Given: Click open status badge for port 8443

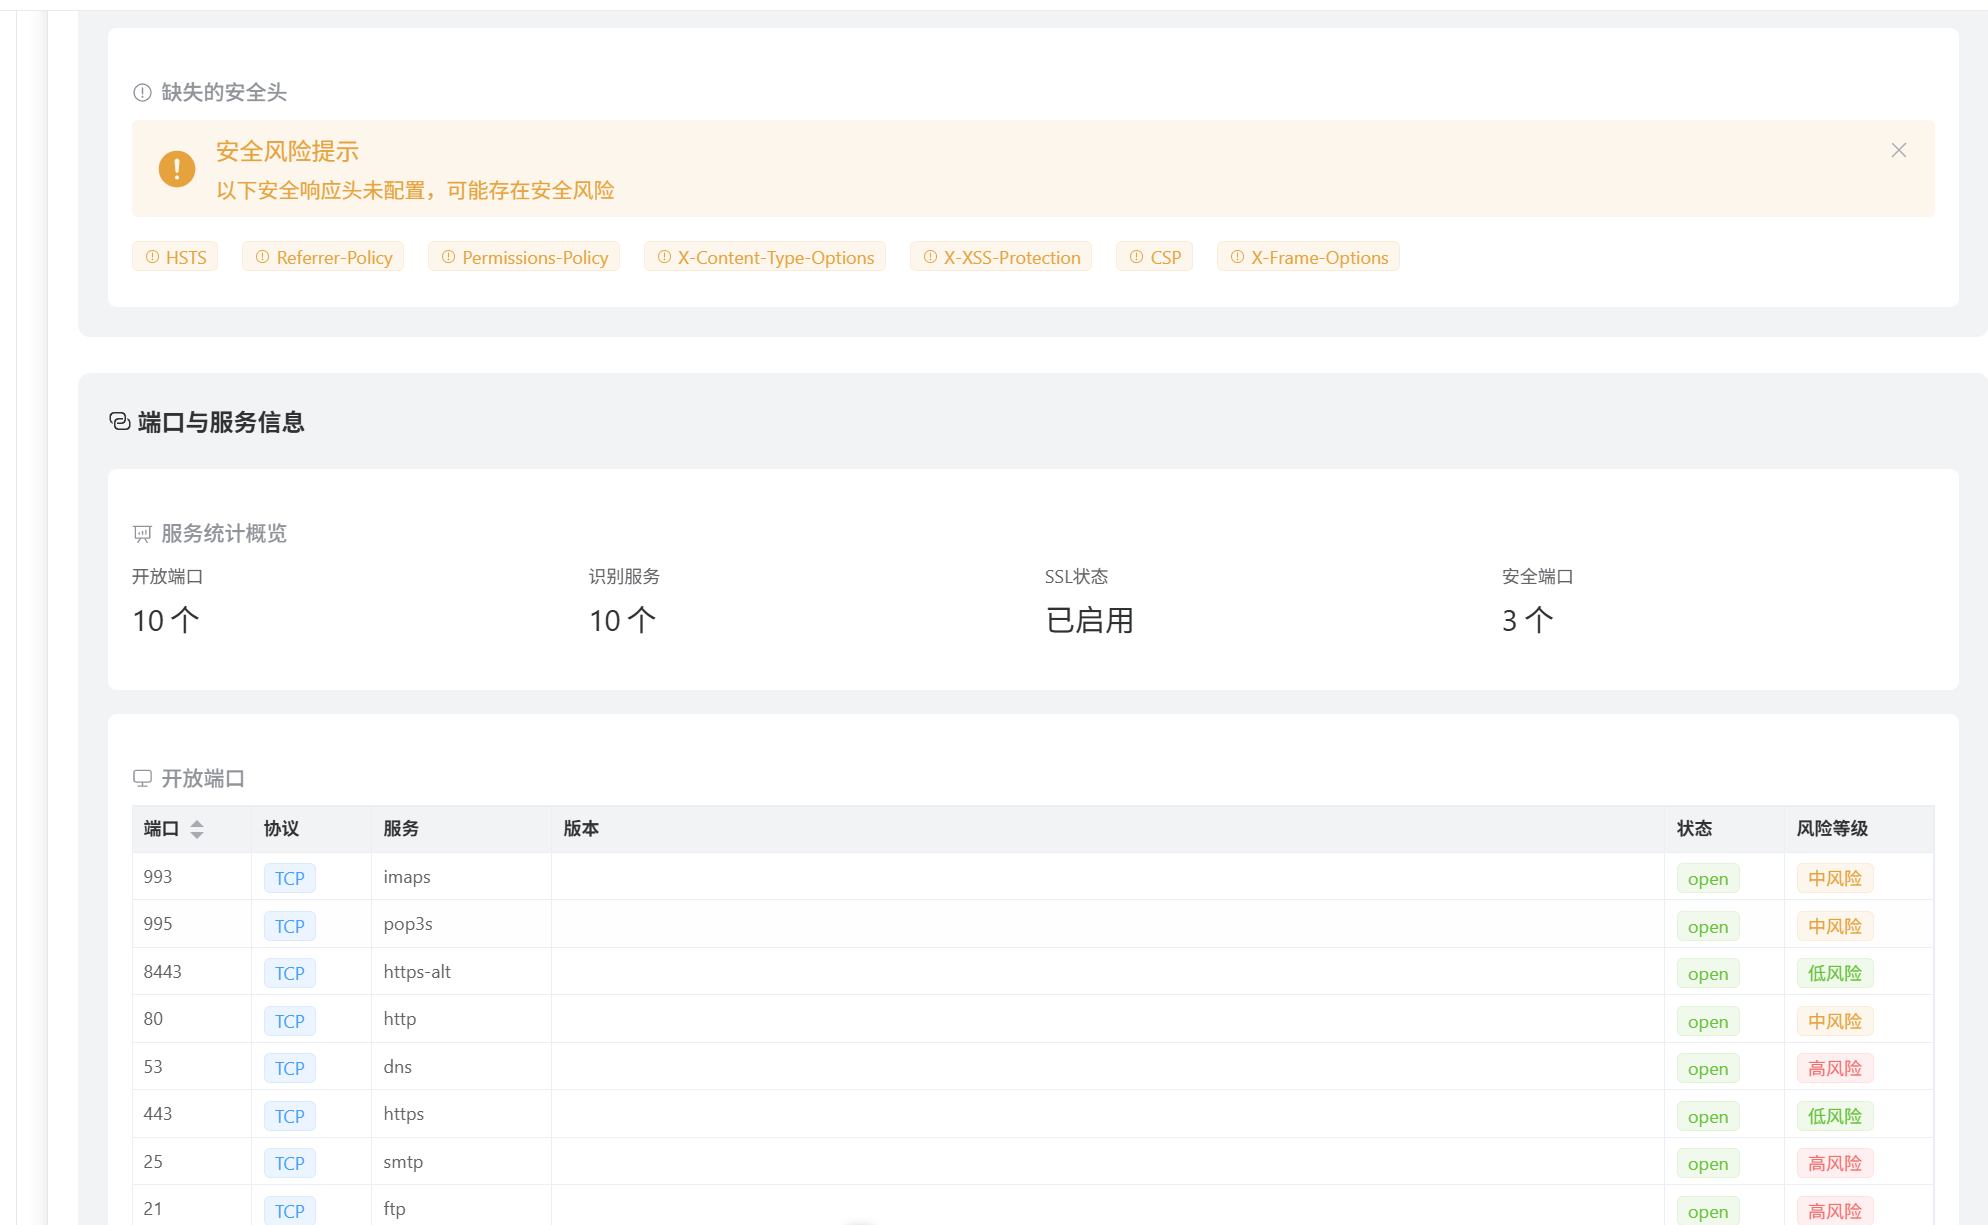Looking at the screenshot, I should (1707, 973).
